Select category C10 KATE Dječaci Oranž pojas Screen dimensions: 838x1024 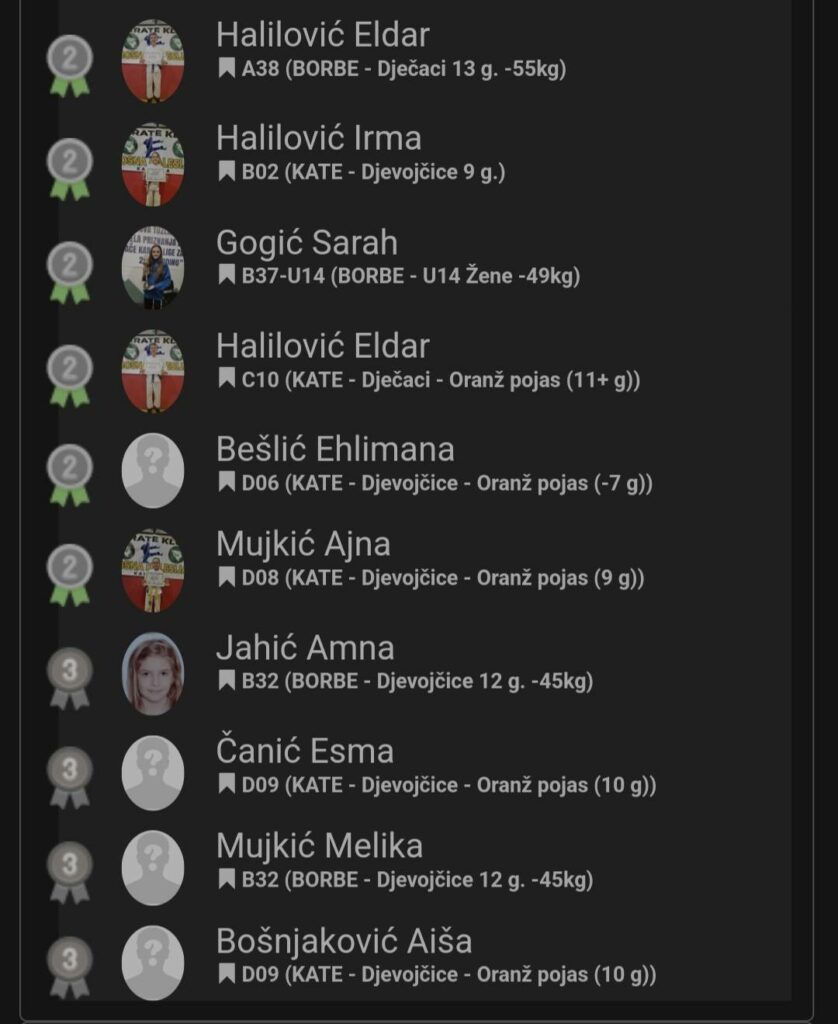[441, 379]
